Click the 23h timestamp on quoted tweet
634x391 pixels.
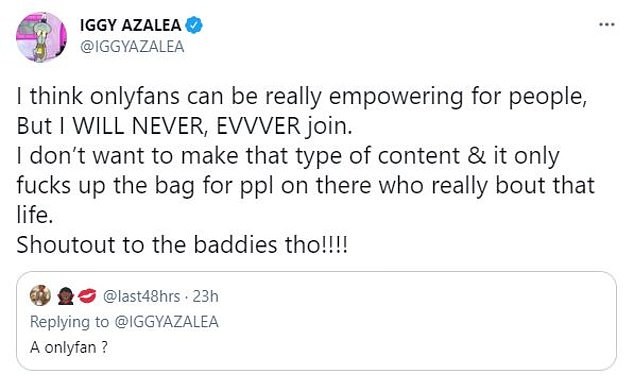tap(205, 296)
